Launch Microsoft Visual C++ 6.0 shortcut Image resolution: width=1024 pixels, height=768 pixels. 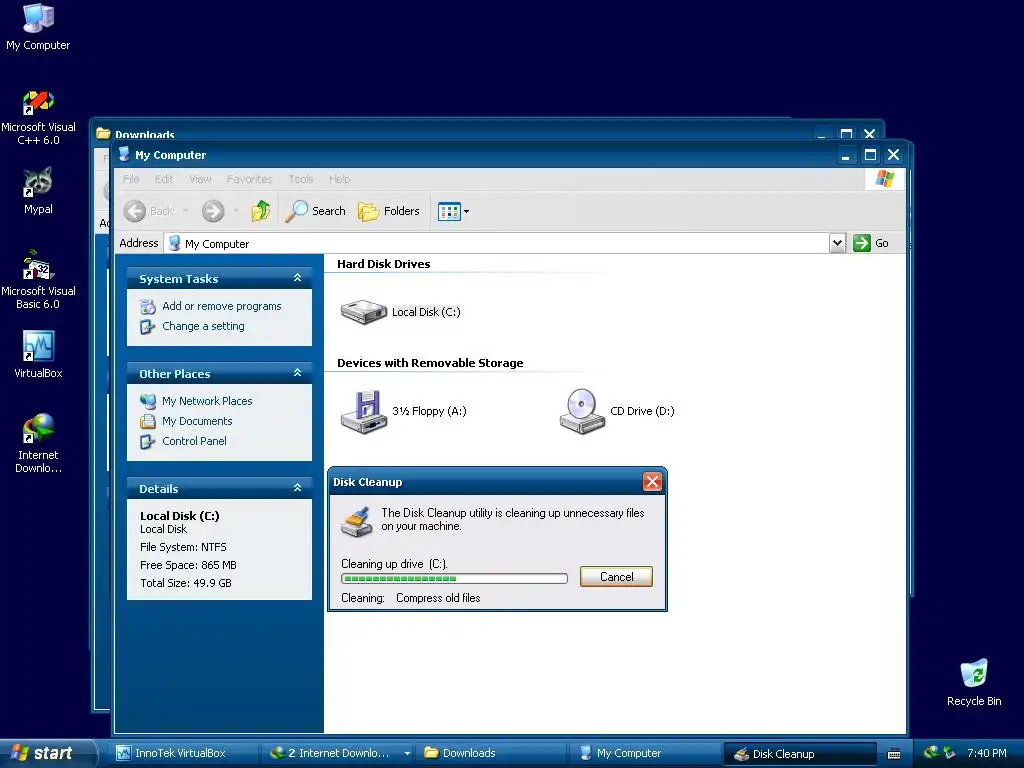pyautogui.click(x=38, y=119)
